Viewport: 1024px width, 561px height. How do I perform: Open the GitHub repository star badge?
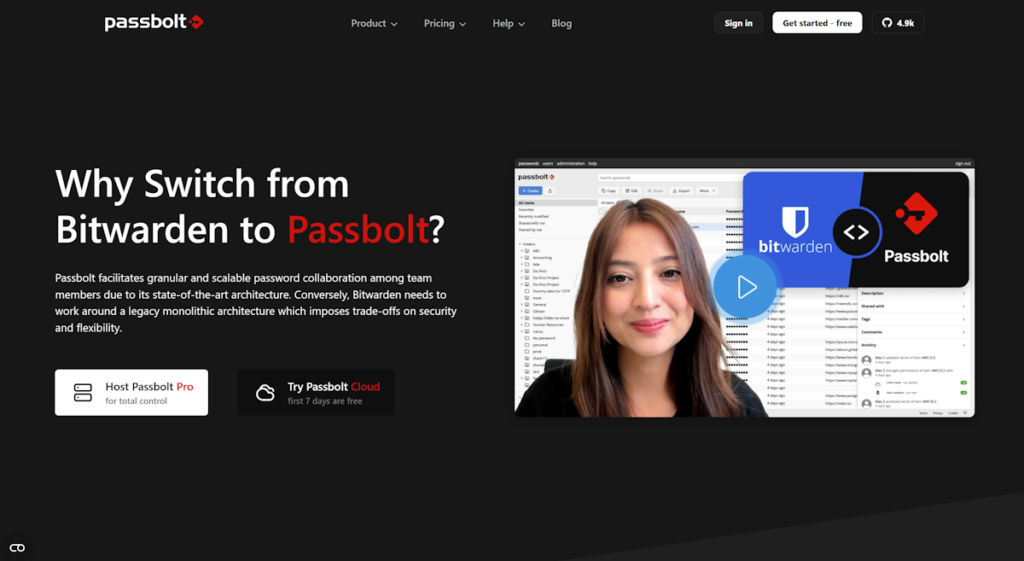(x=898, y=23)
